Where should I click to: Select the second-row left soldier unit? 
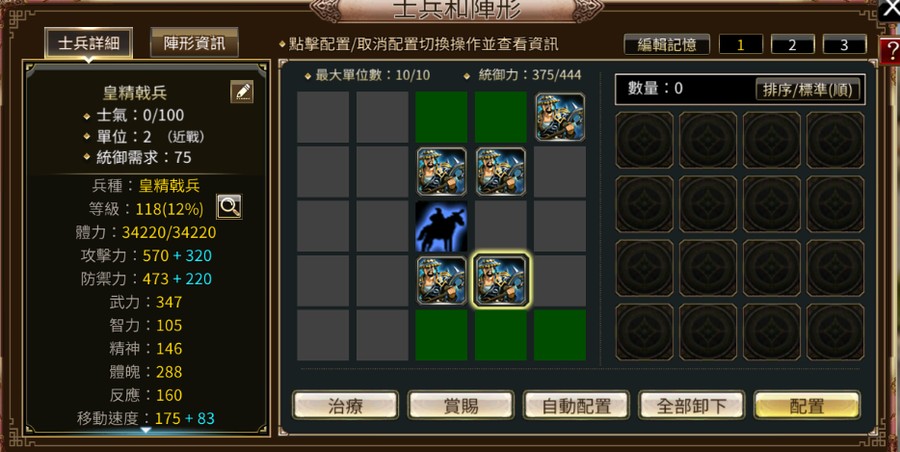[x=441, y=172]
